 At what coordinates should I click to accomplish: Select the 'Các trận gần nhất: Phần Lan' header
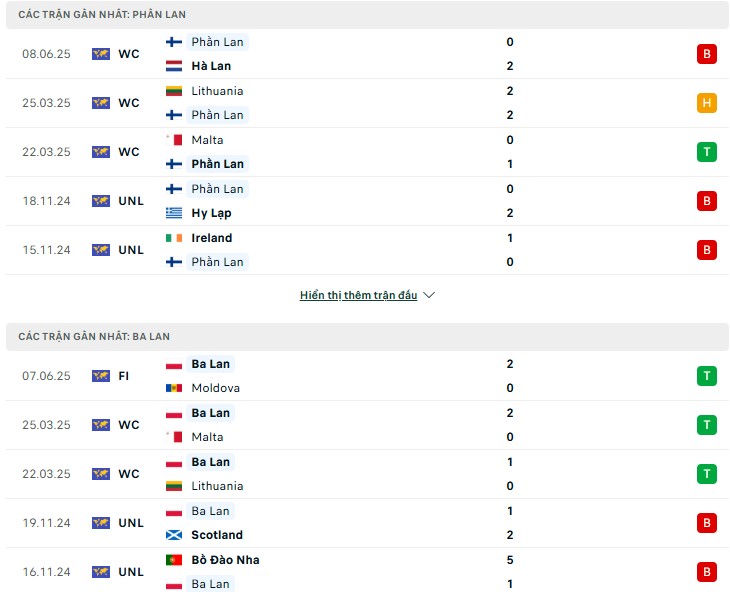click(x=367, y=14)
